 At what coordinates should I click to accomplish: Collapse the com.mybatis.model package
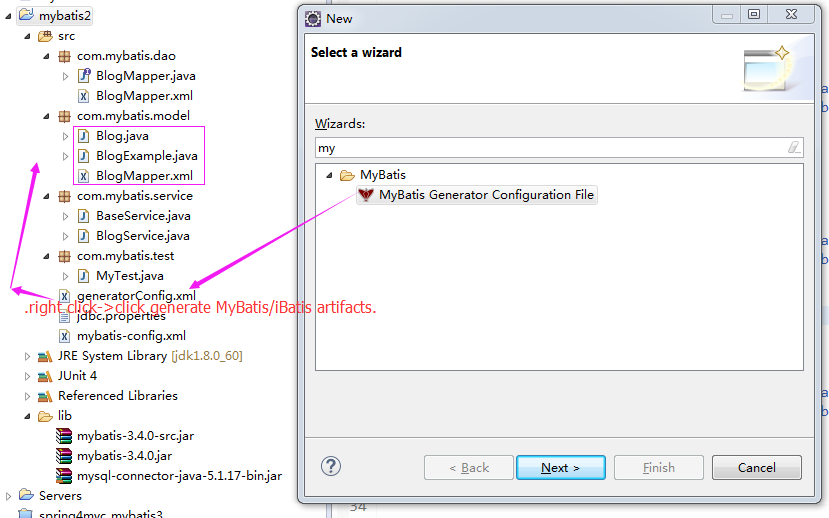pos(47,116)
